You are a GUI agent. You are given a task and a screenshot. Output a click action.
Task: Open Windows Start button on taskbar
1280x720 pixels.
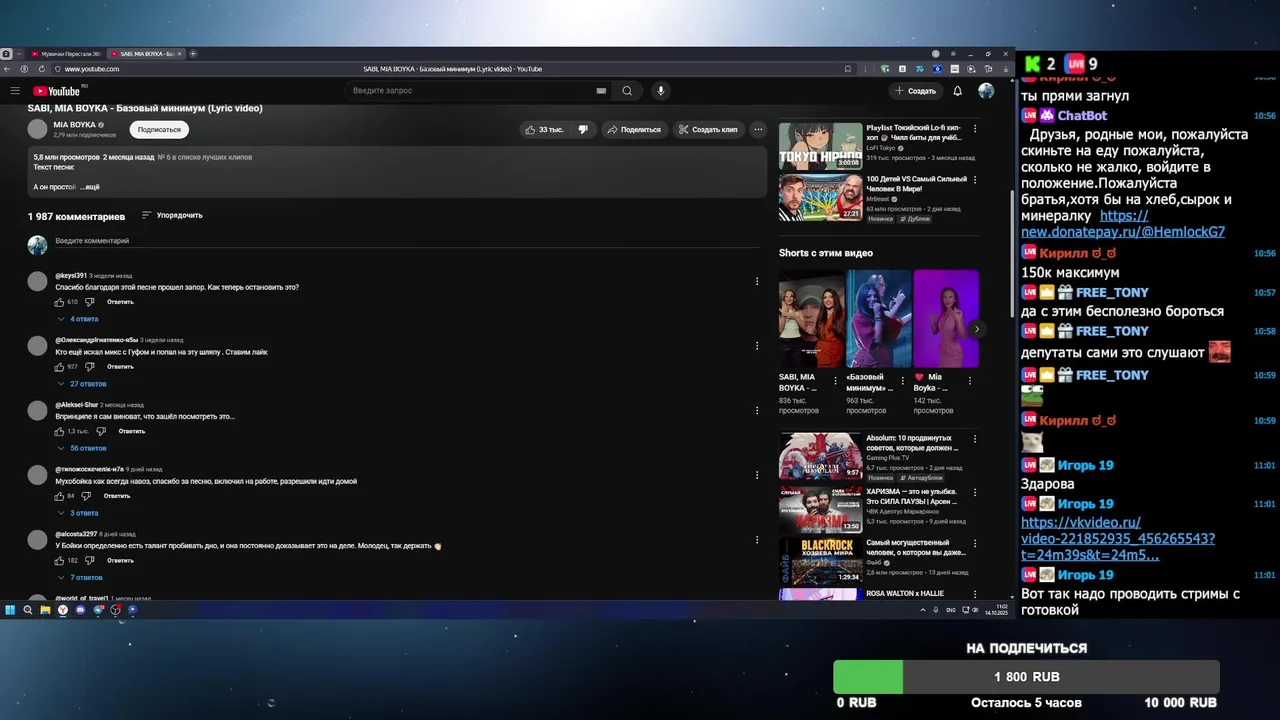click(10, 610)
